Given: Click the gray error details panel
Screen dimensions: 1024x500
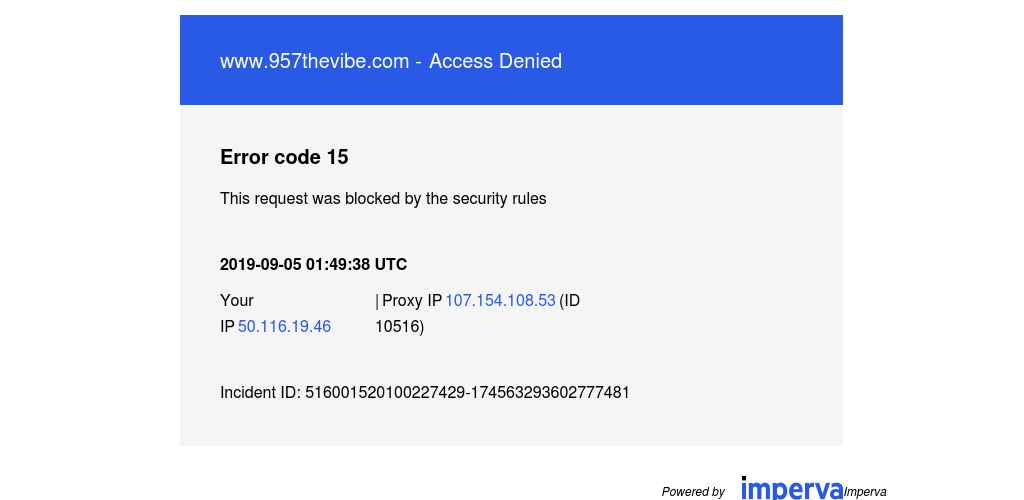Looking at the screenshot, I should click(511, 275).
